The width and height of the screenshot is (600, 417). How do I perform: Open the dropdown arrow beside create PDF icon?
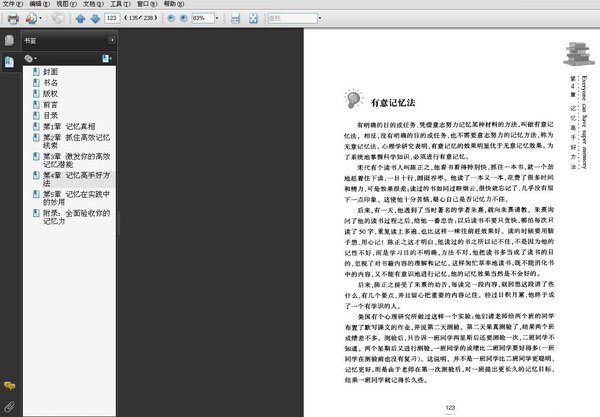pos(41,18)
